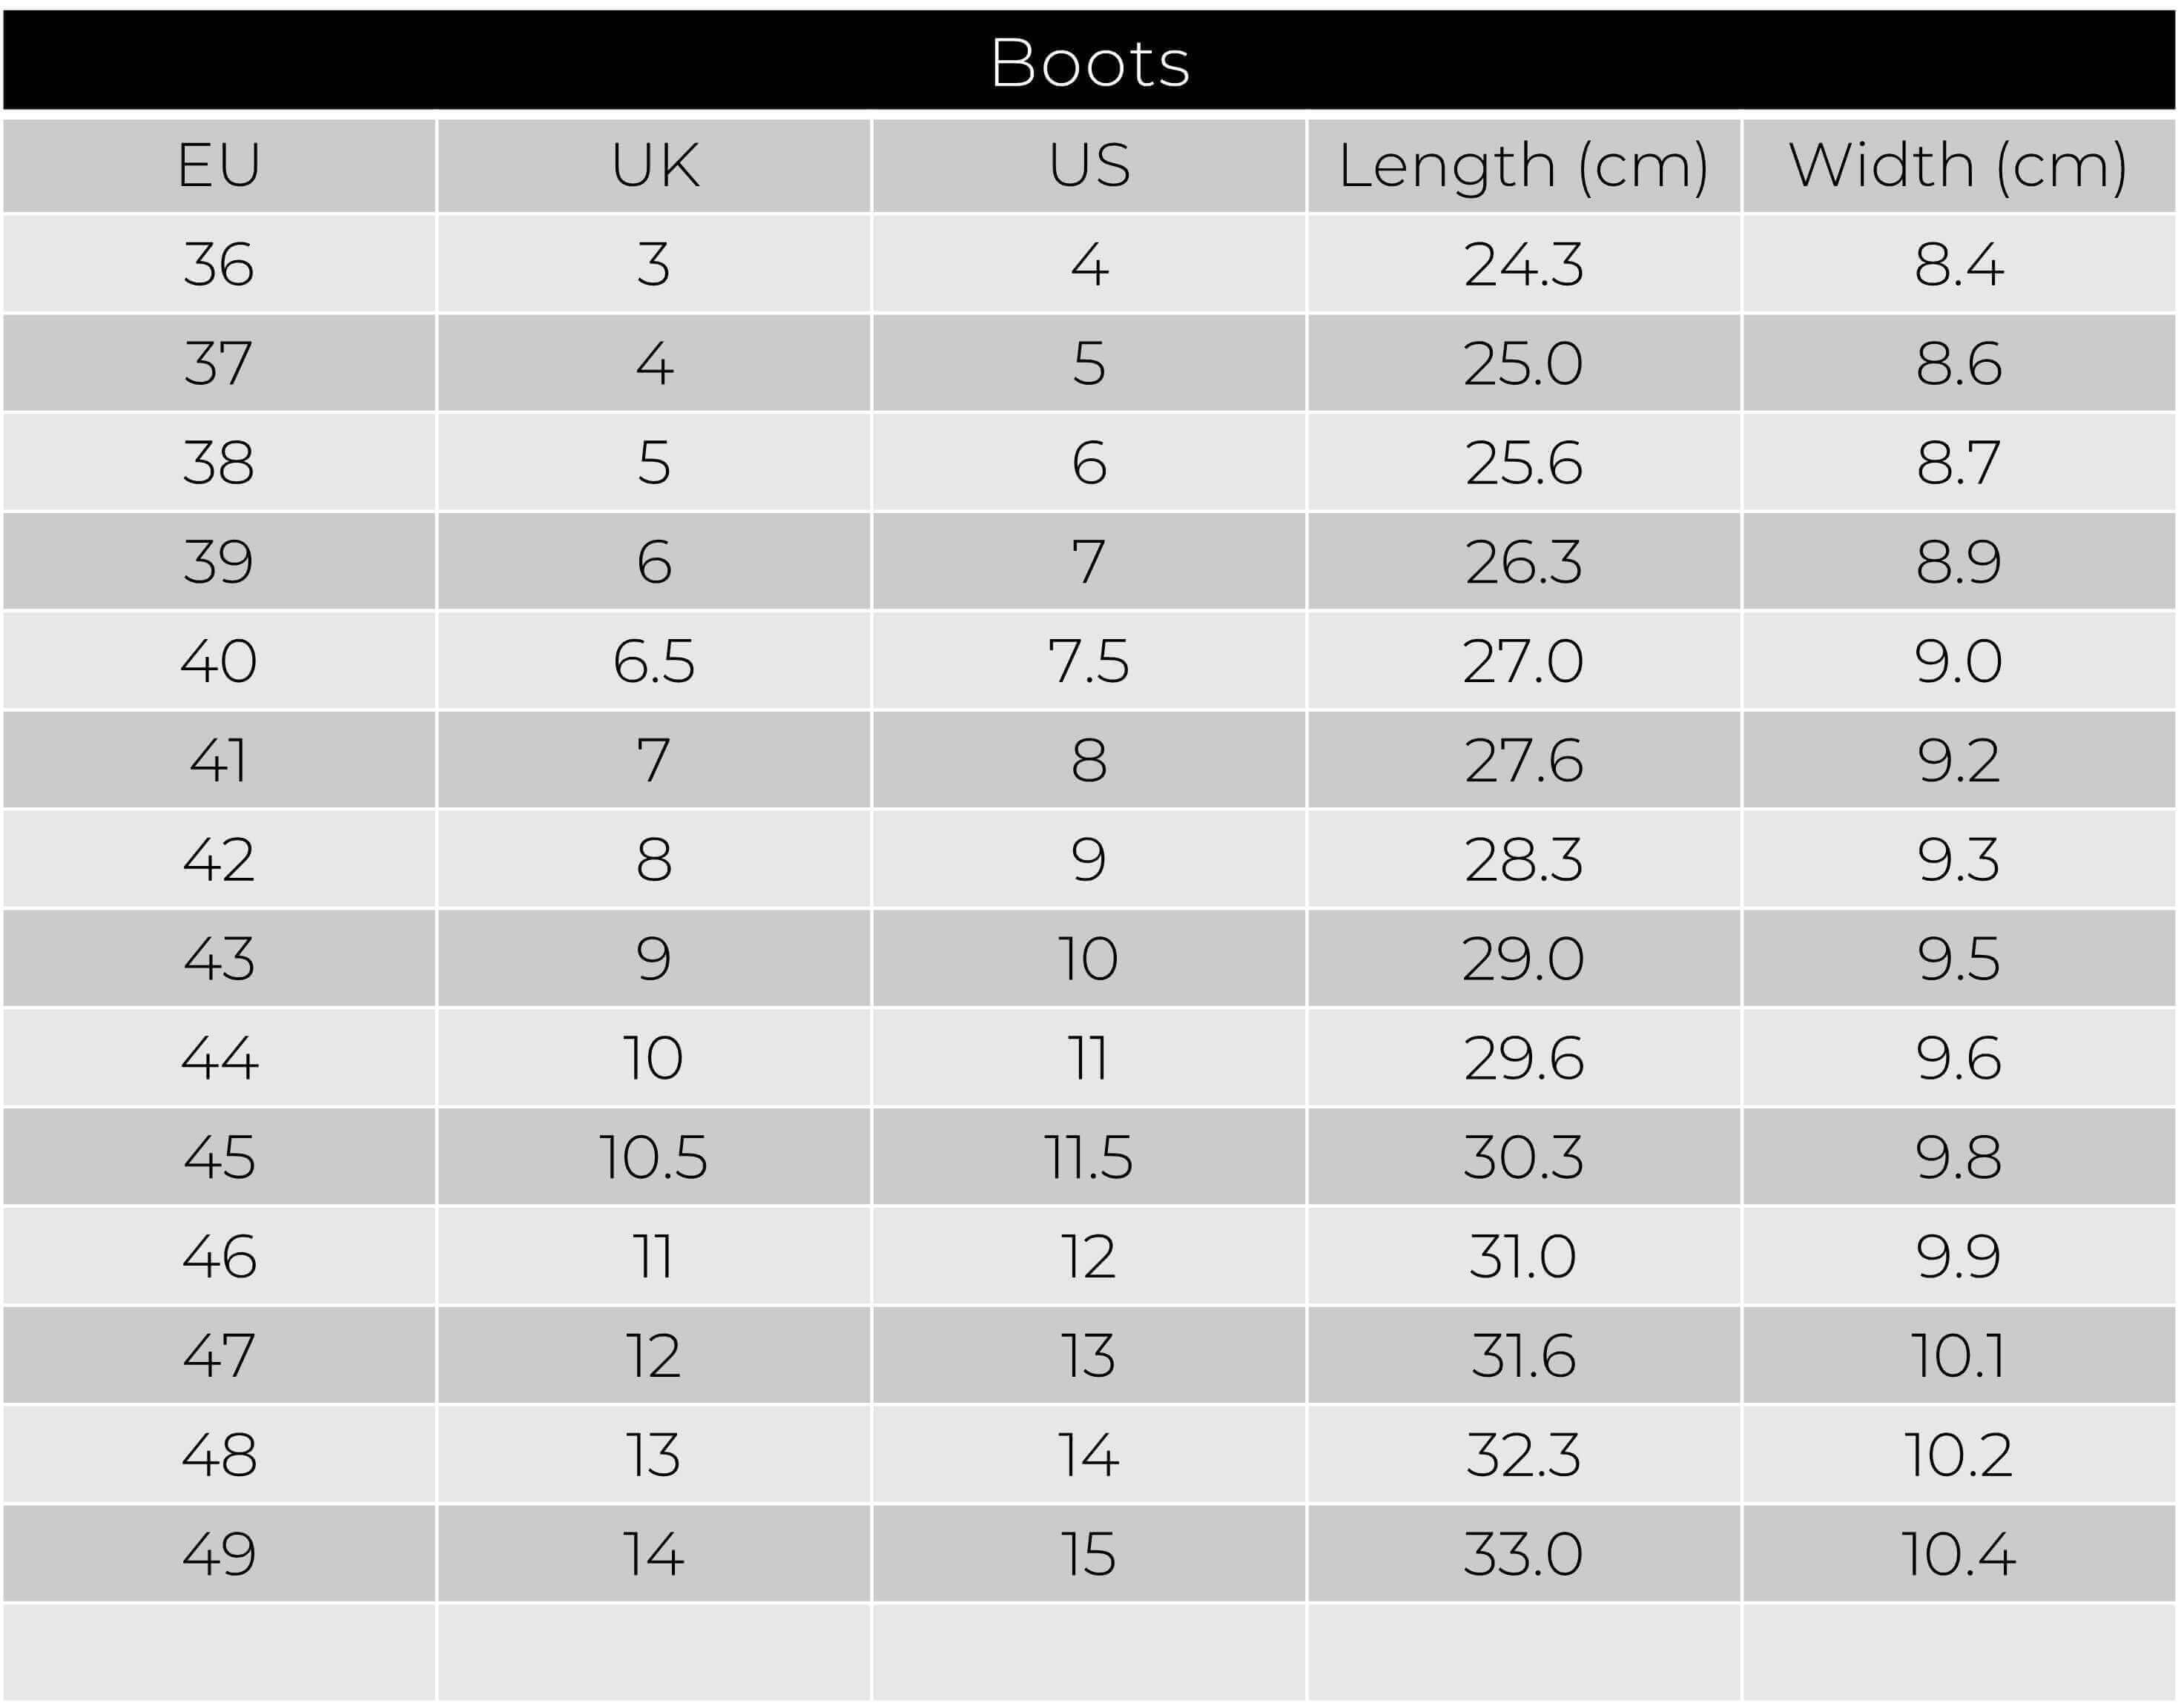The height and width of the screenshot is (1706, 2184).
Task: Click UK size 10.5 cell
Action: pos(654,1157)
